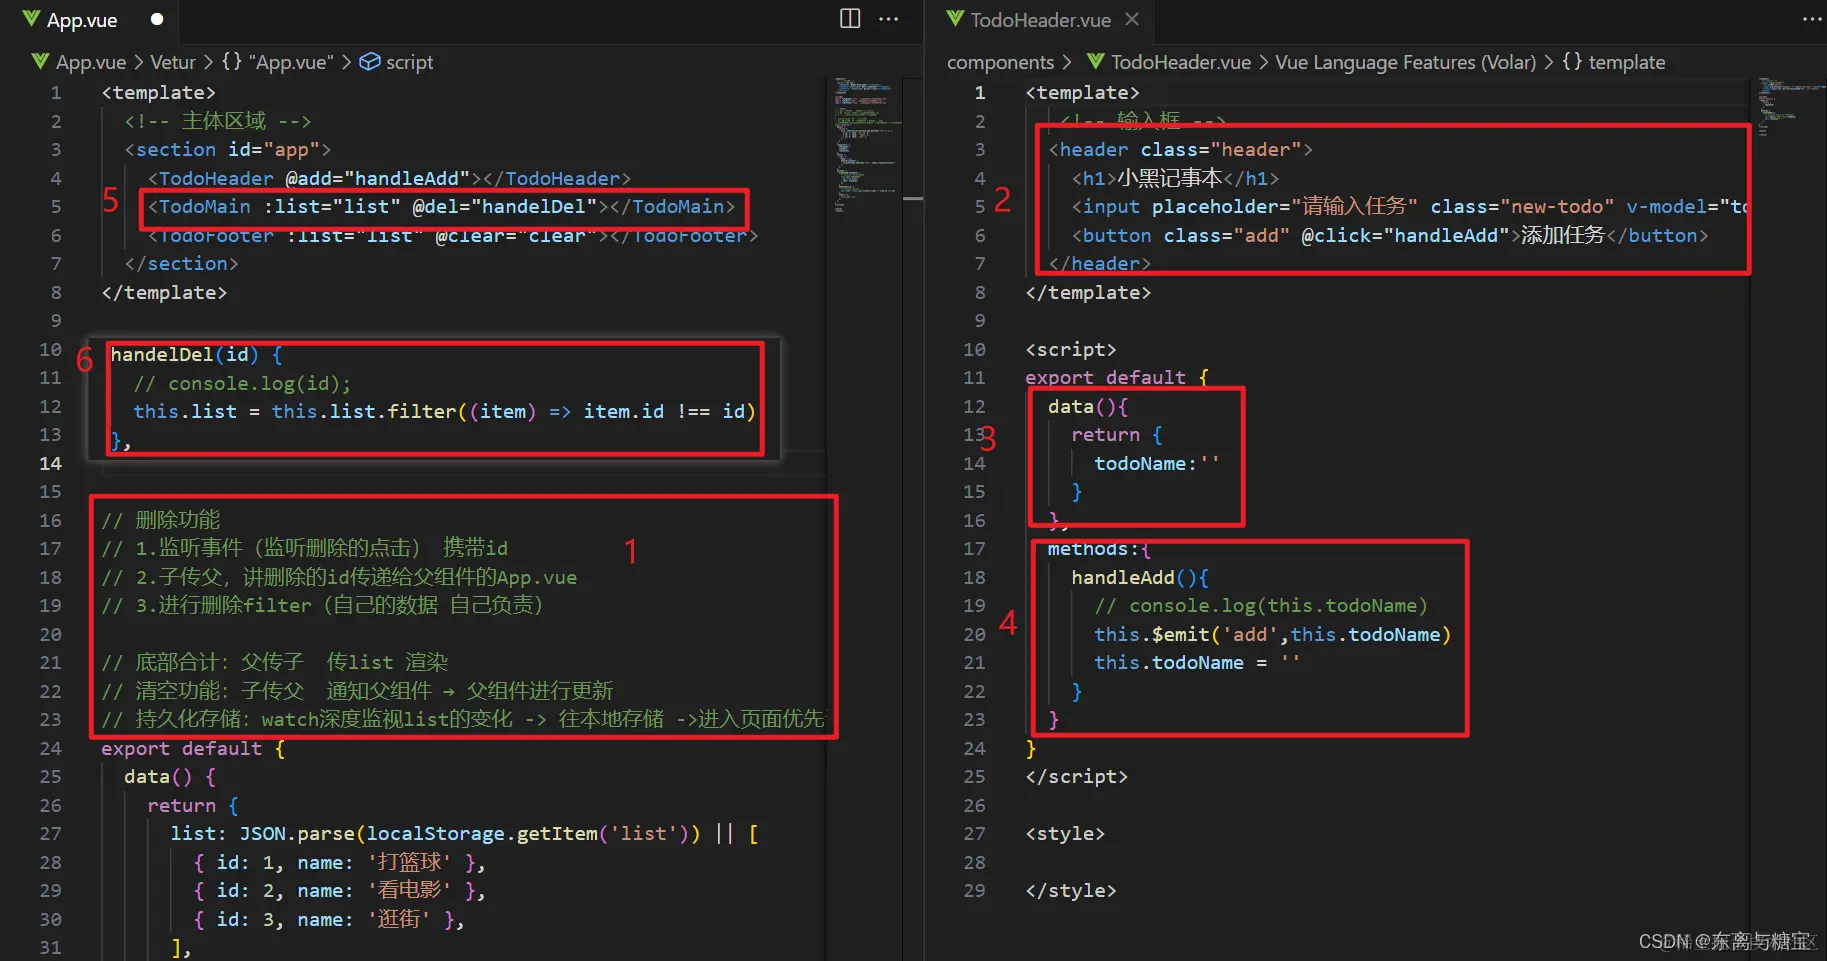Click the '// 清空功能' comment line
Viewport: 1827px width, 961px height.
(357, 691)
